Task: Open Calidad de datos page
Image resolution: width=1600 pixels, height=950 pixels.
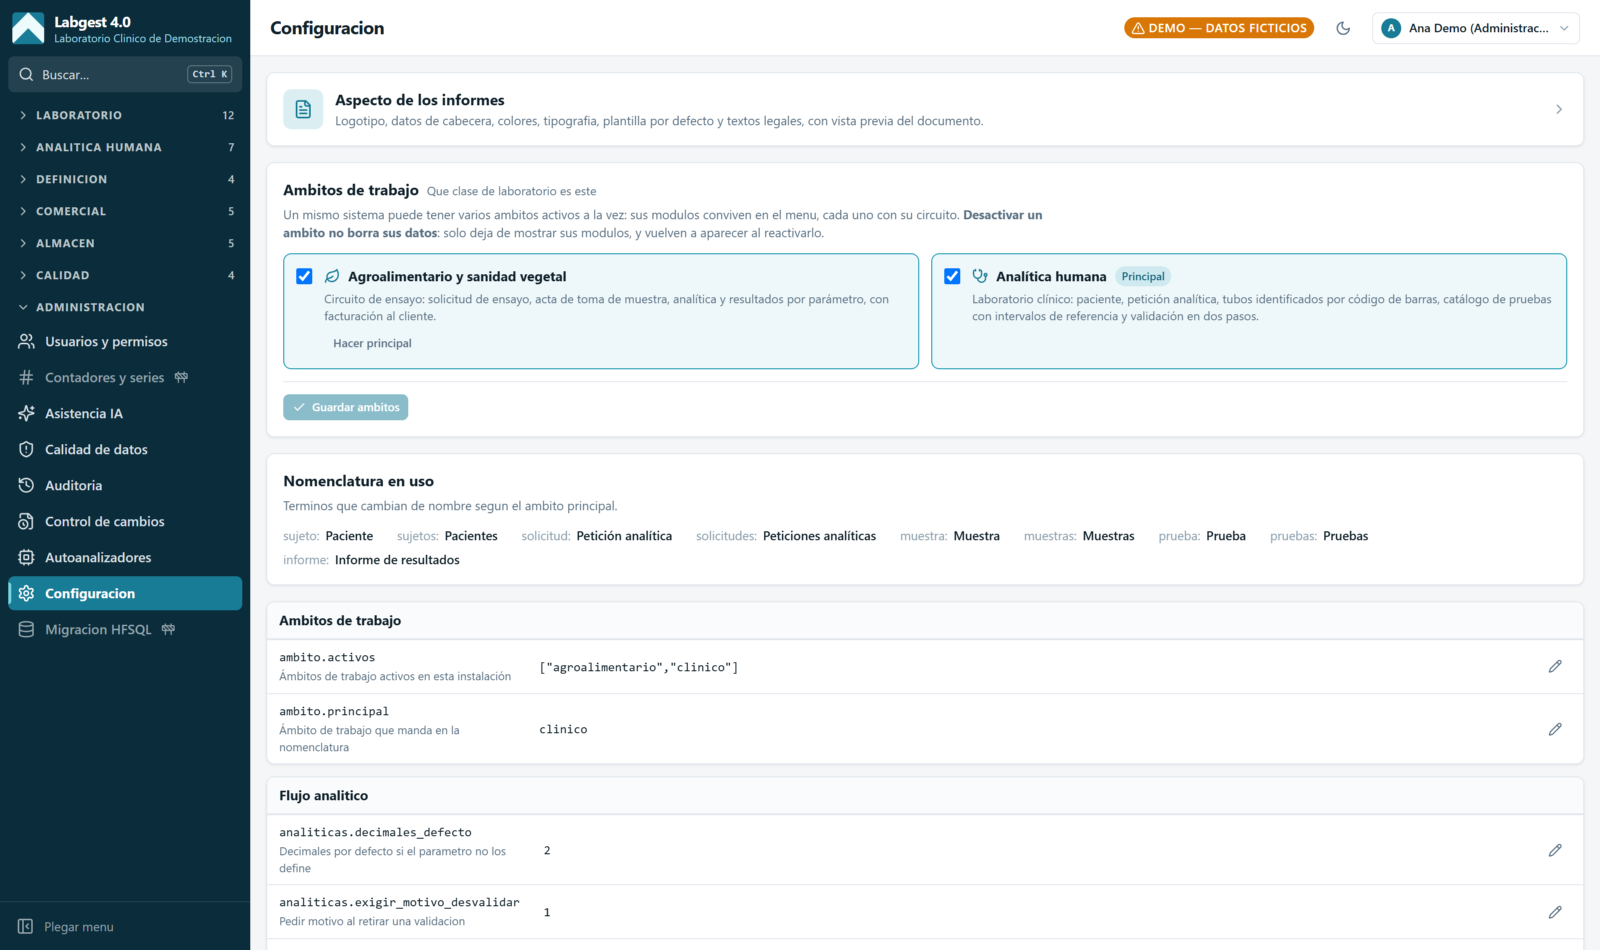Action: [125, 450]
